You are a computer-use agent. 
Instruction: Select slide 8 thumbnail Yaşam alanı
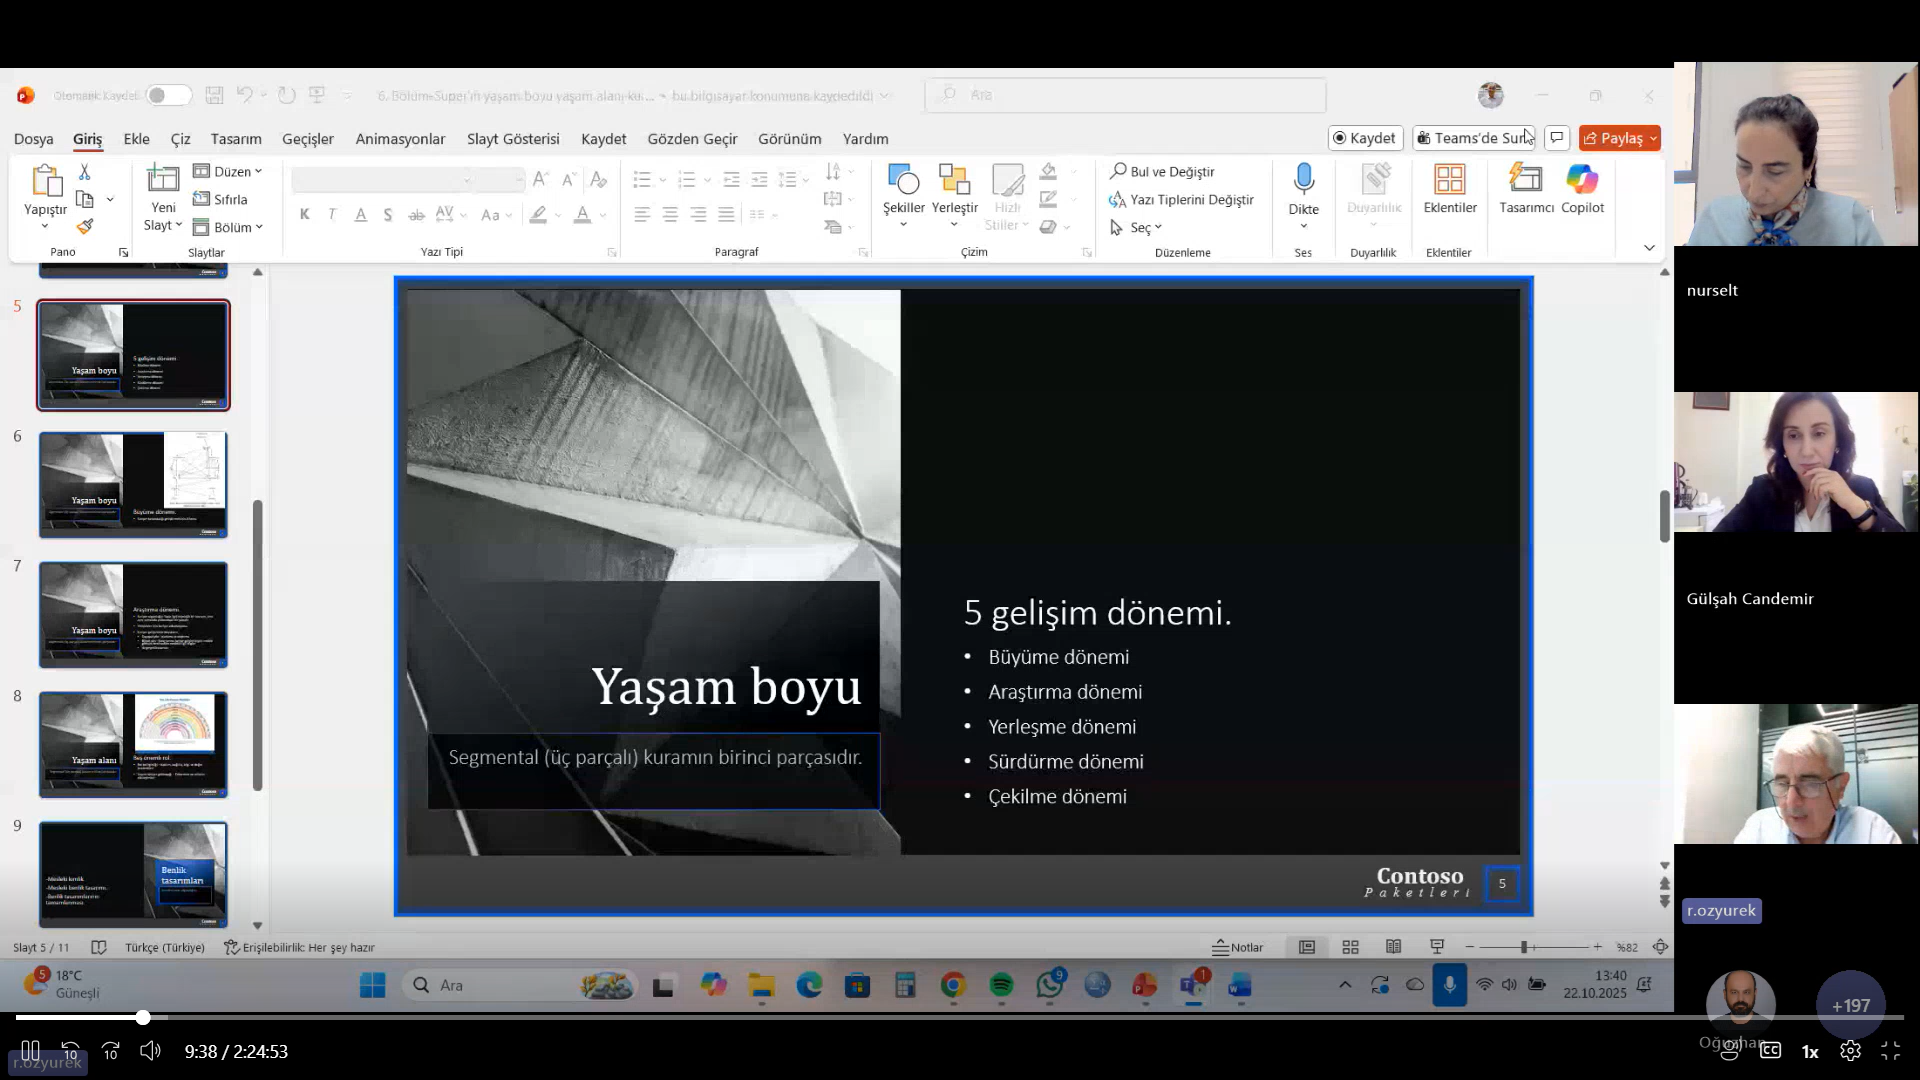click(x=133, y=744)
